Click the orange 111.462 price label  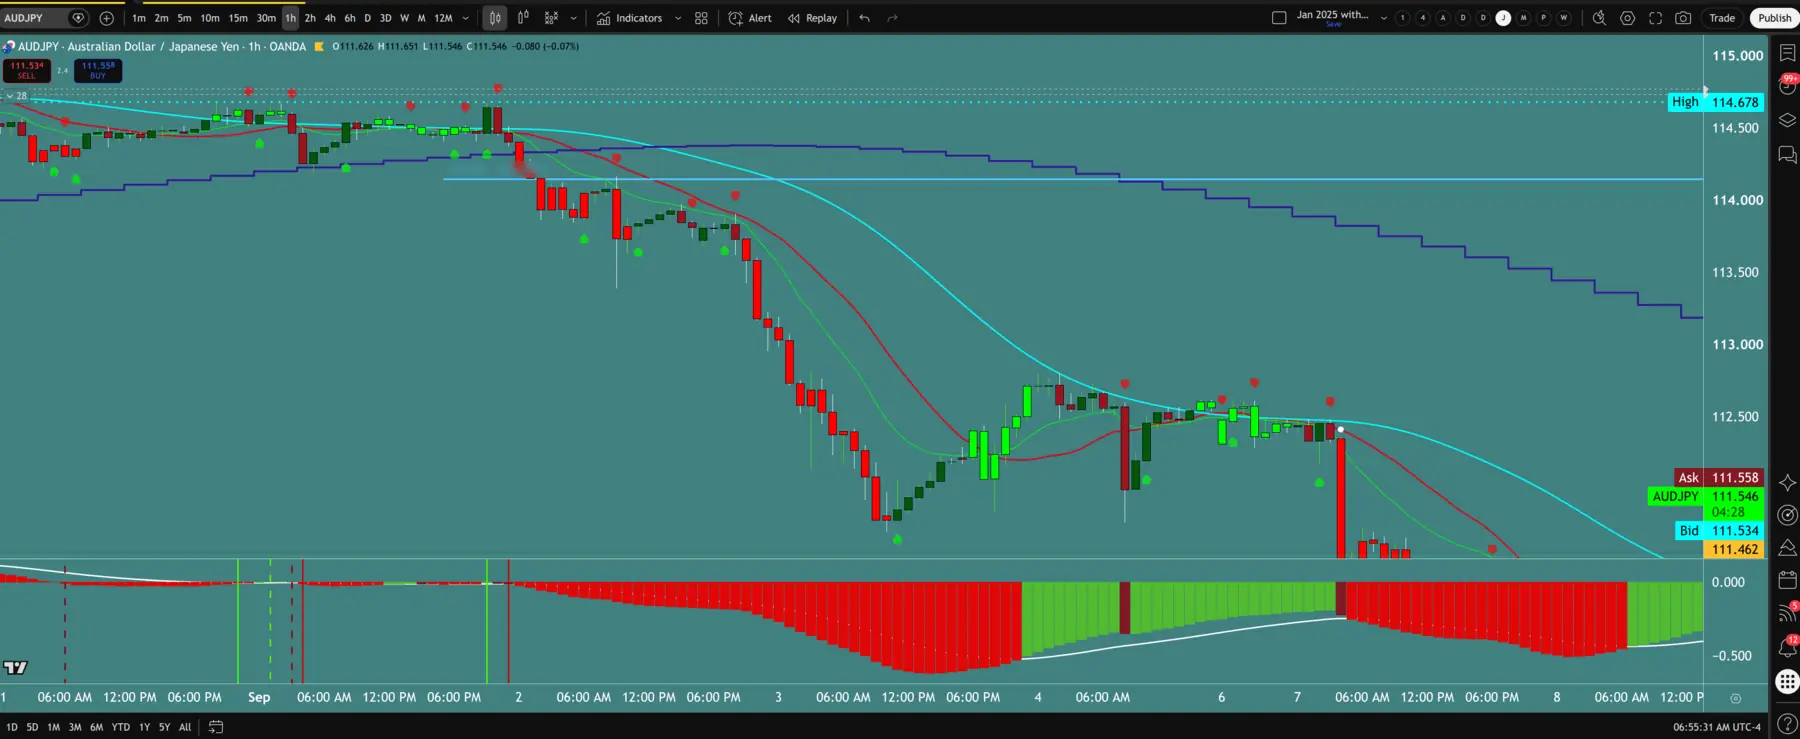[1735, 549]
